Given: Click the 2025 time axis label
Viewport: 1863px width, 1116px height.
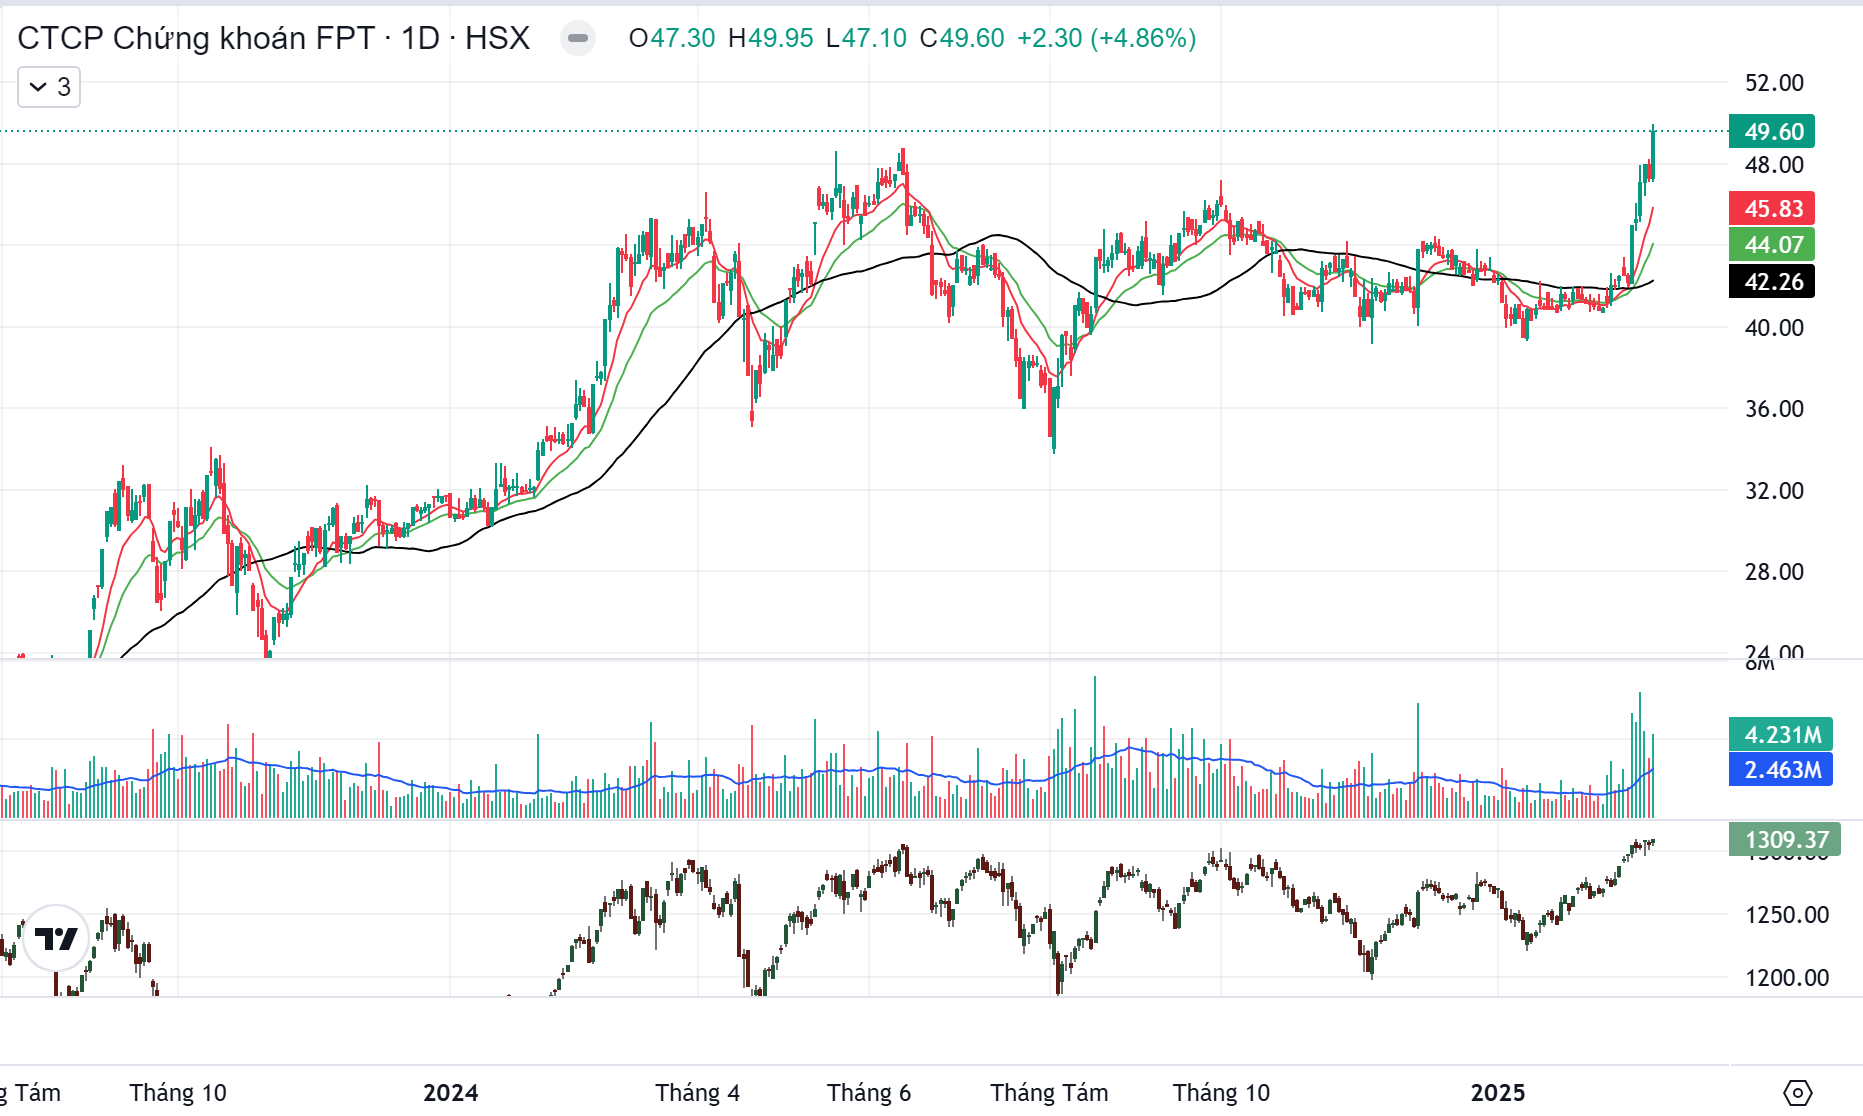Looking at the screenshot, I should (x=1497, y=1092).
